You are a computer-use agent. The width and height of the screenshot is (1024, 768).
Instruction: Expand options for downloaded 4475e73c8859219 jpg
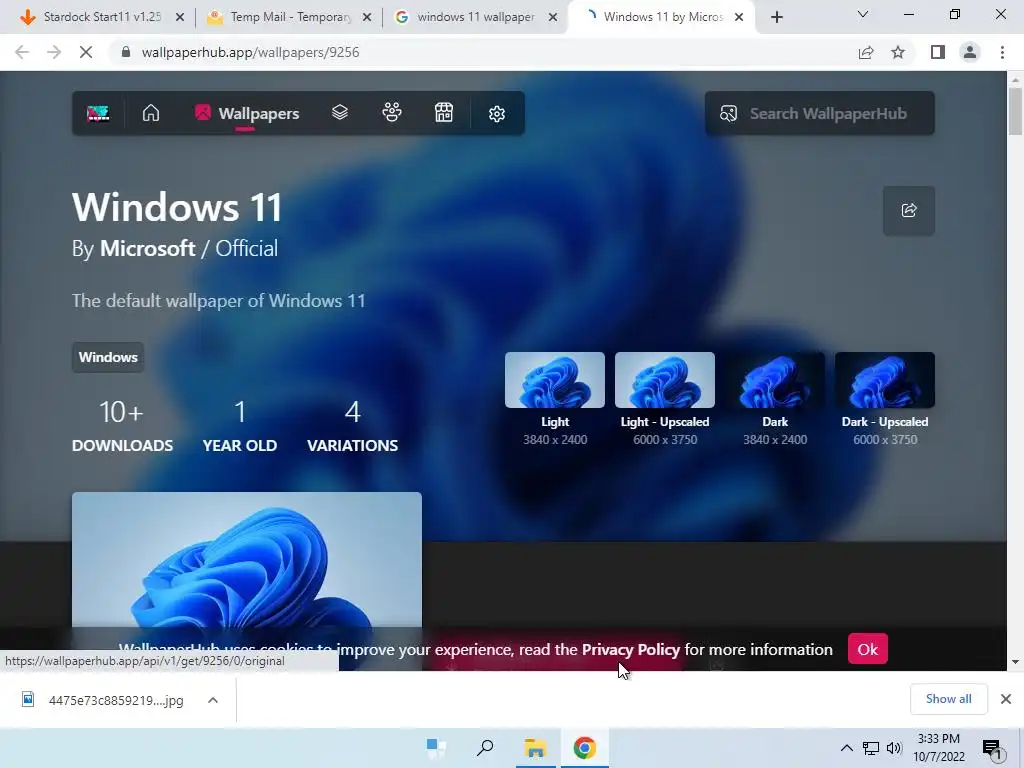click(213, 700)
